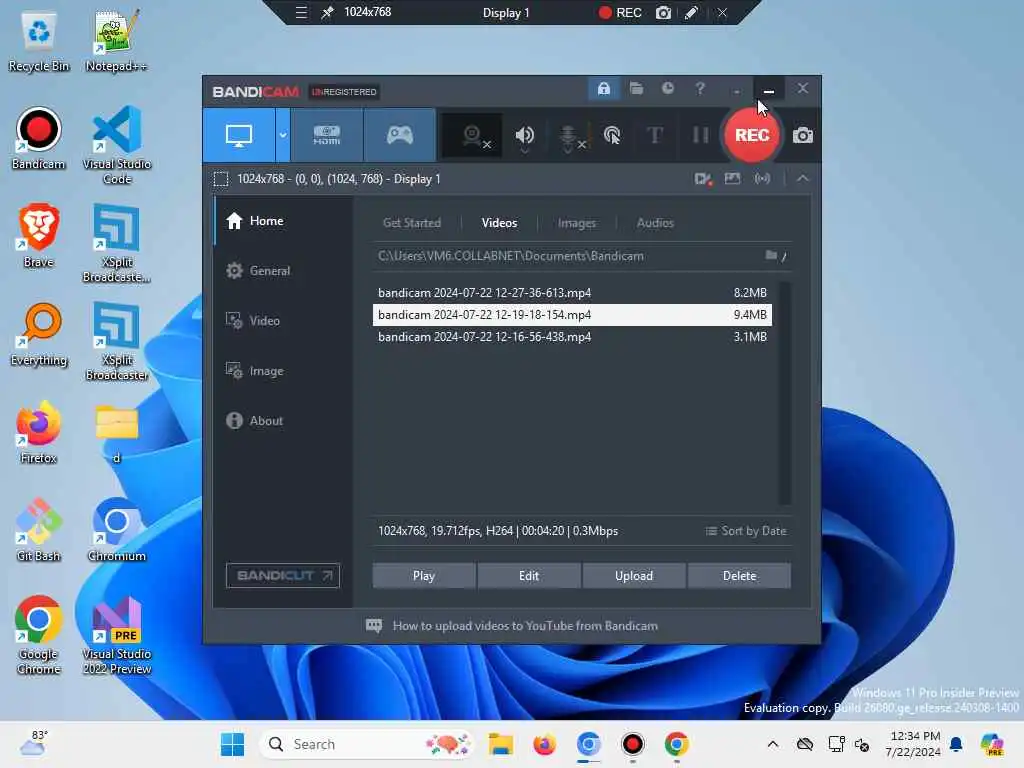Collapse the Bandicam panel with chevron
Screen dimensions: 1024x768
click(803, 178)
